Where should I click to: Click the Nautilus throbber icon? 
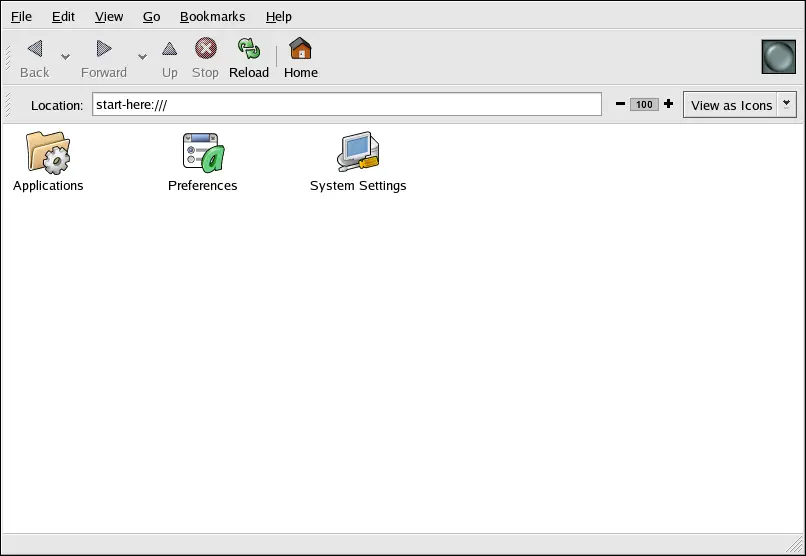tap(778, 57)
